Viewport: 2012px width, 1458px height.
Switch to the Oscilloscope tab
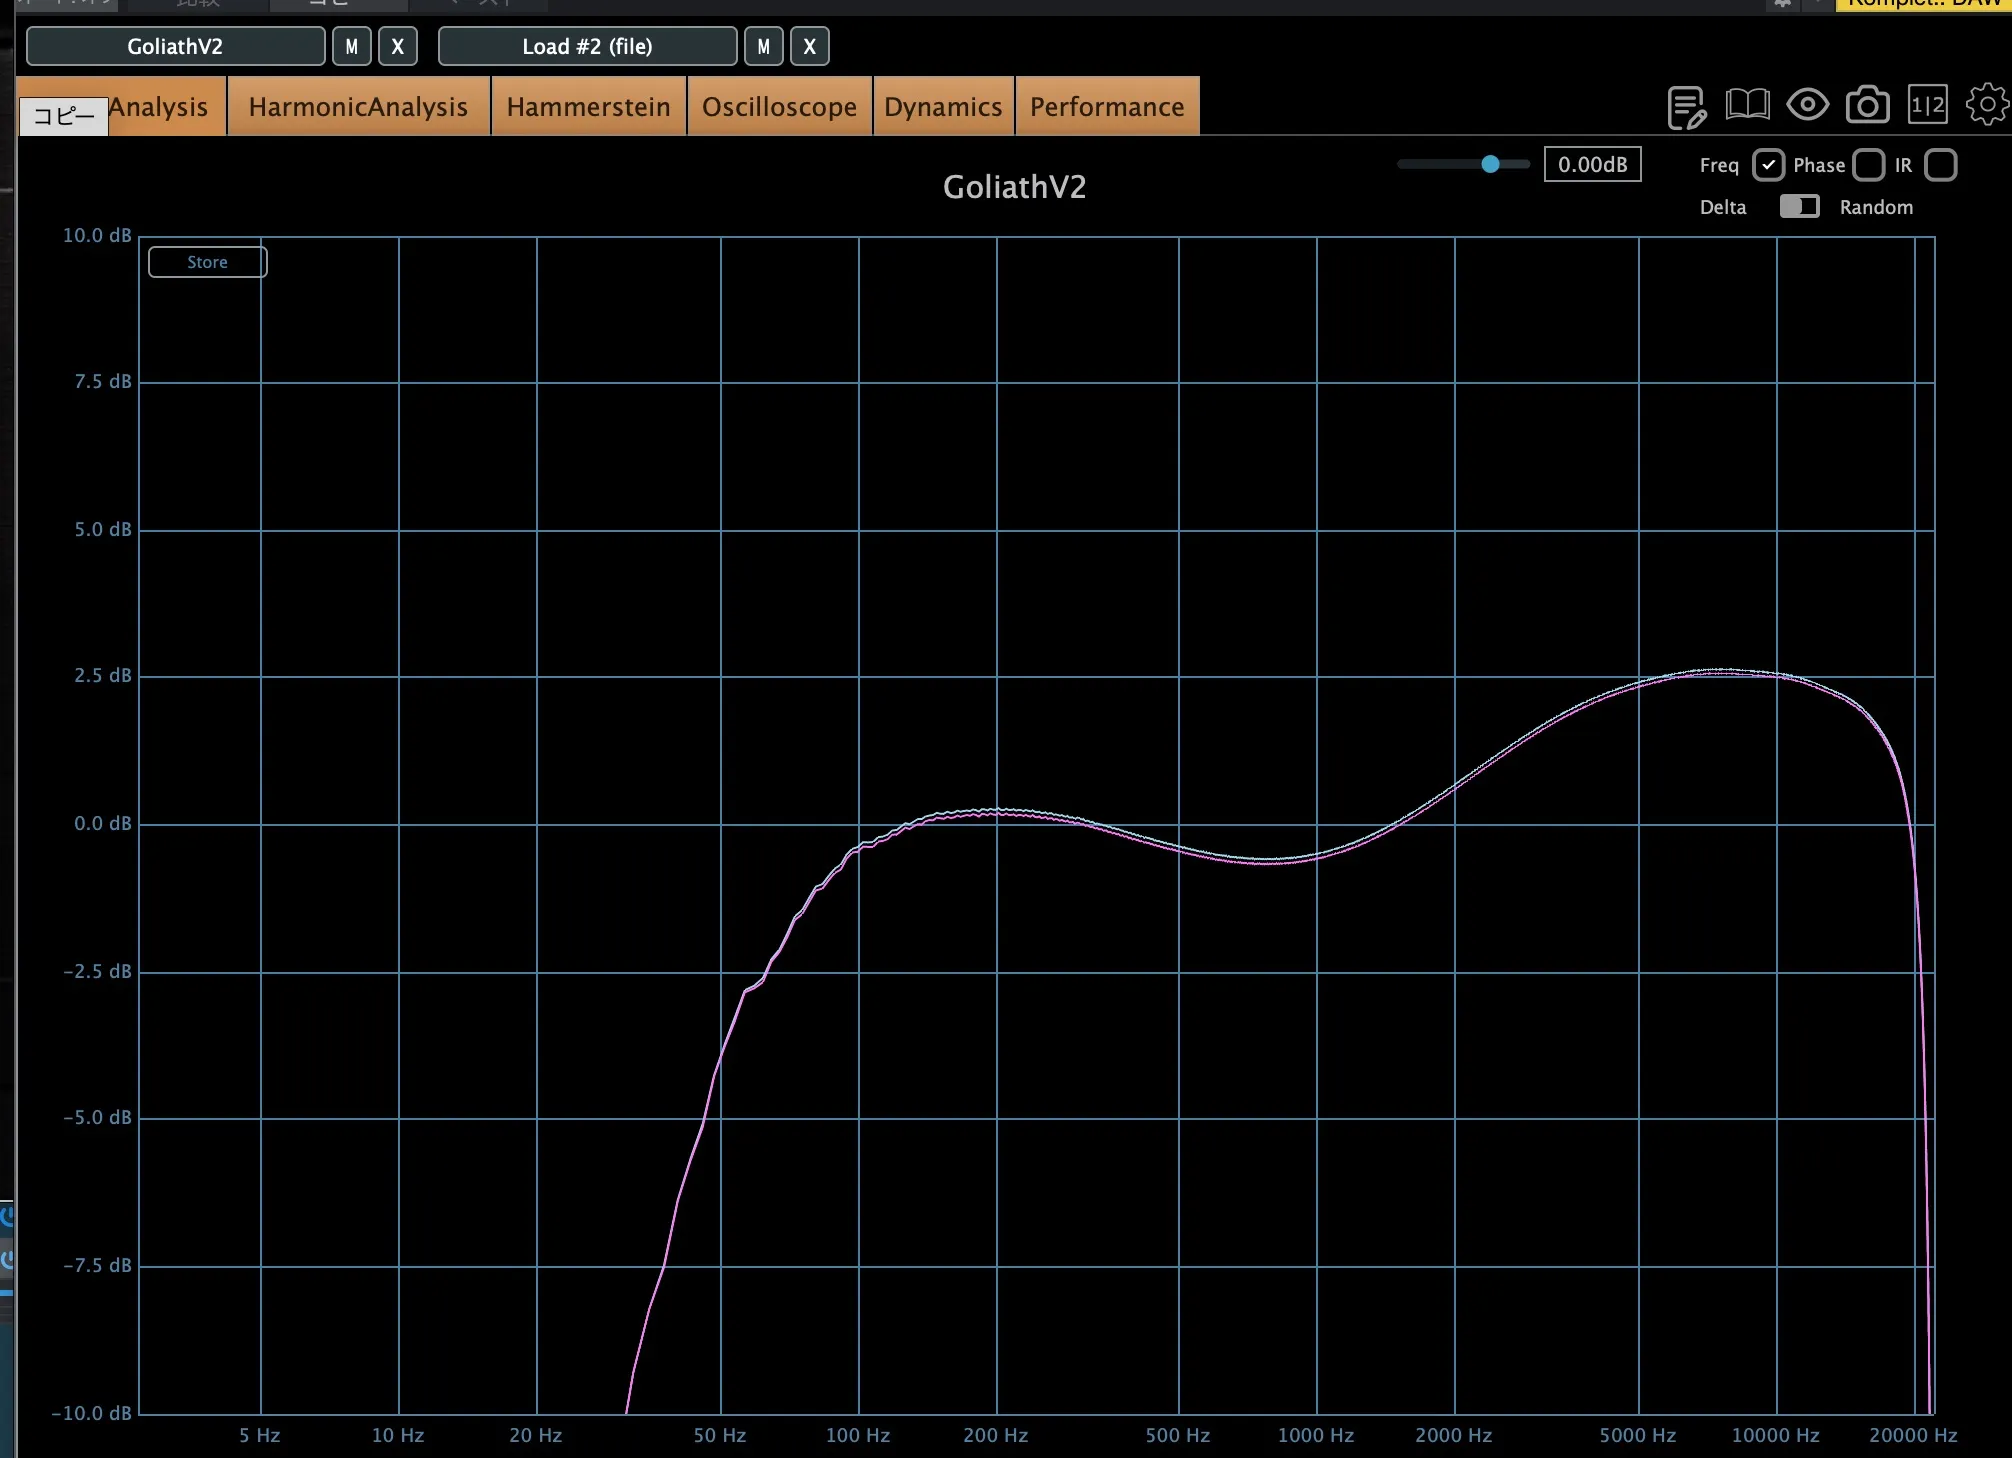click(779, 107)
